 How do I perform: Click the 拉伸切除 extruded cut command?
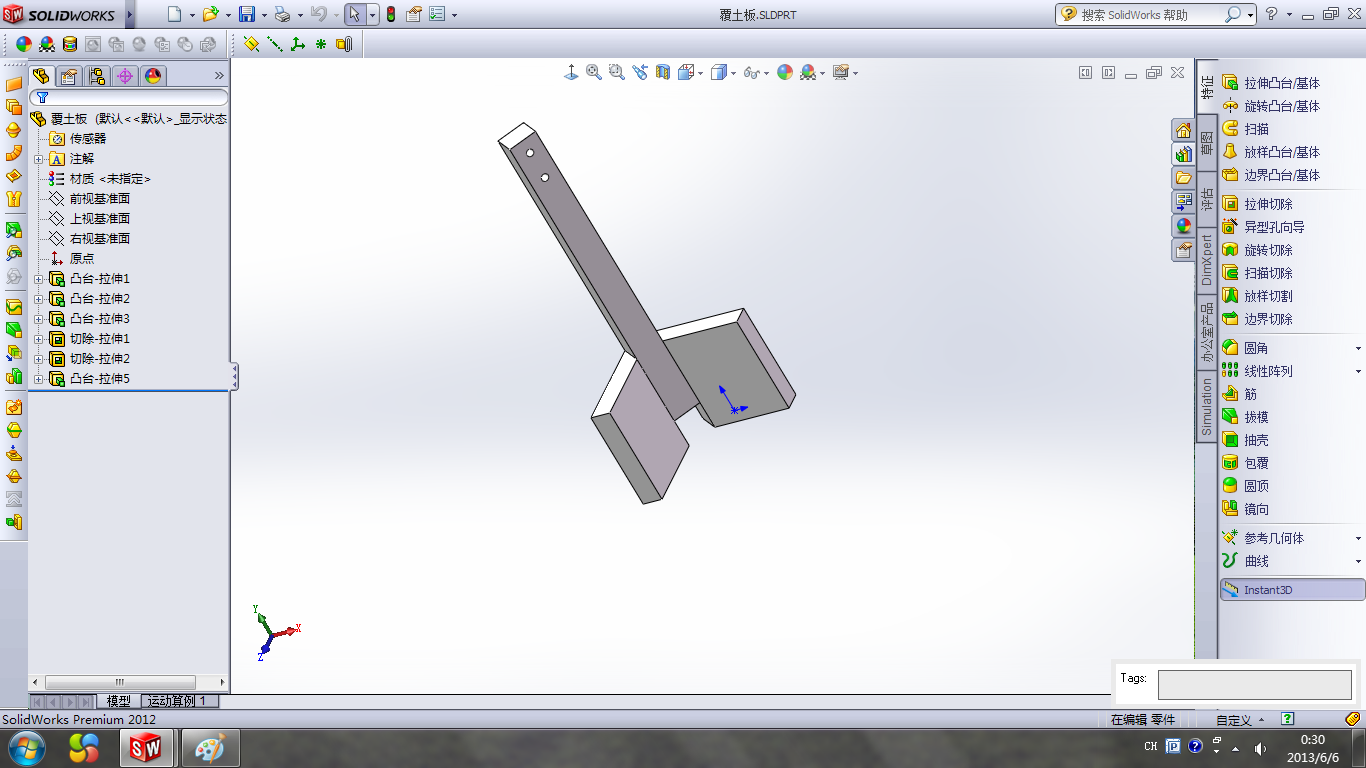(1258, 204)
